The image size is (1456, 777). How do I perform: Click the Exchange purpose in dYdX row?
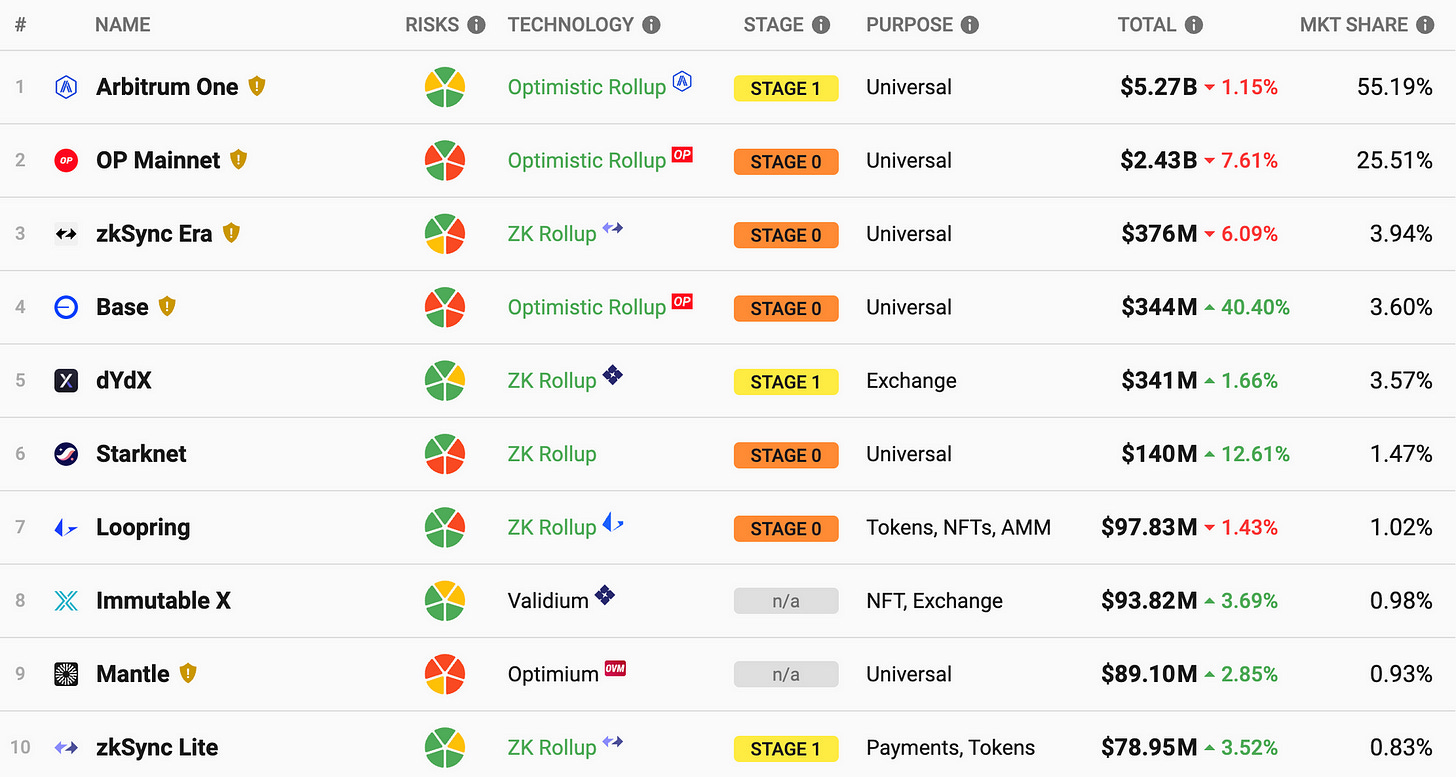(x=911, y=380)
